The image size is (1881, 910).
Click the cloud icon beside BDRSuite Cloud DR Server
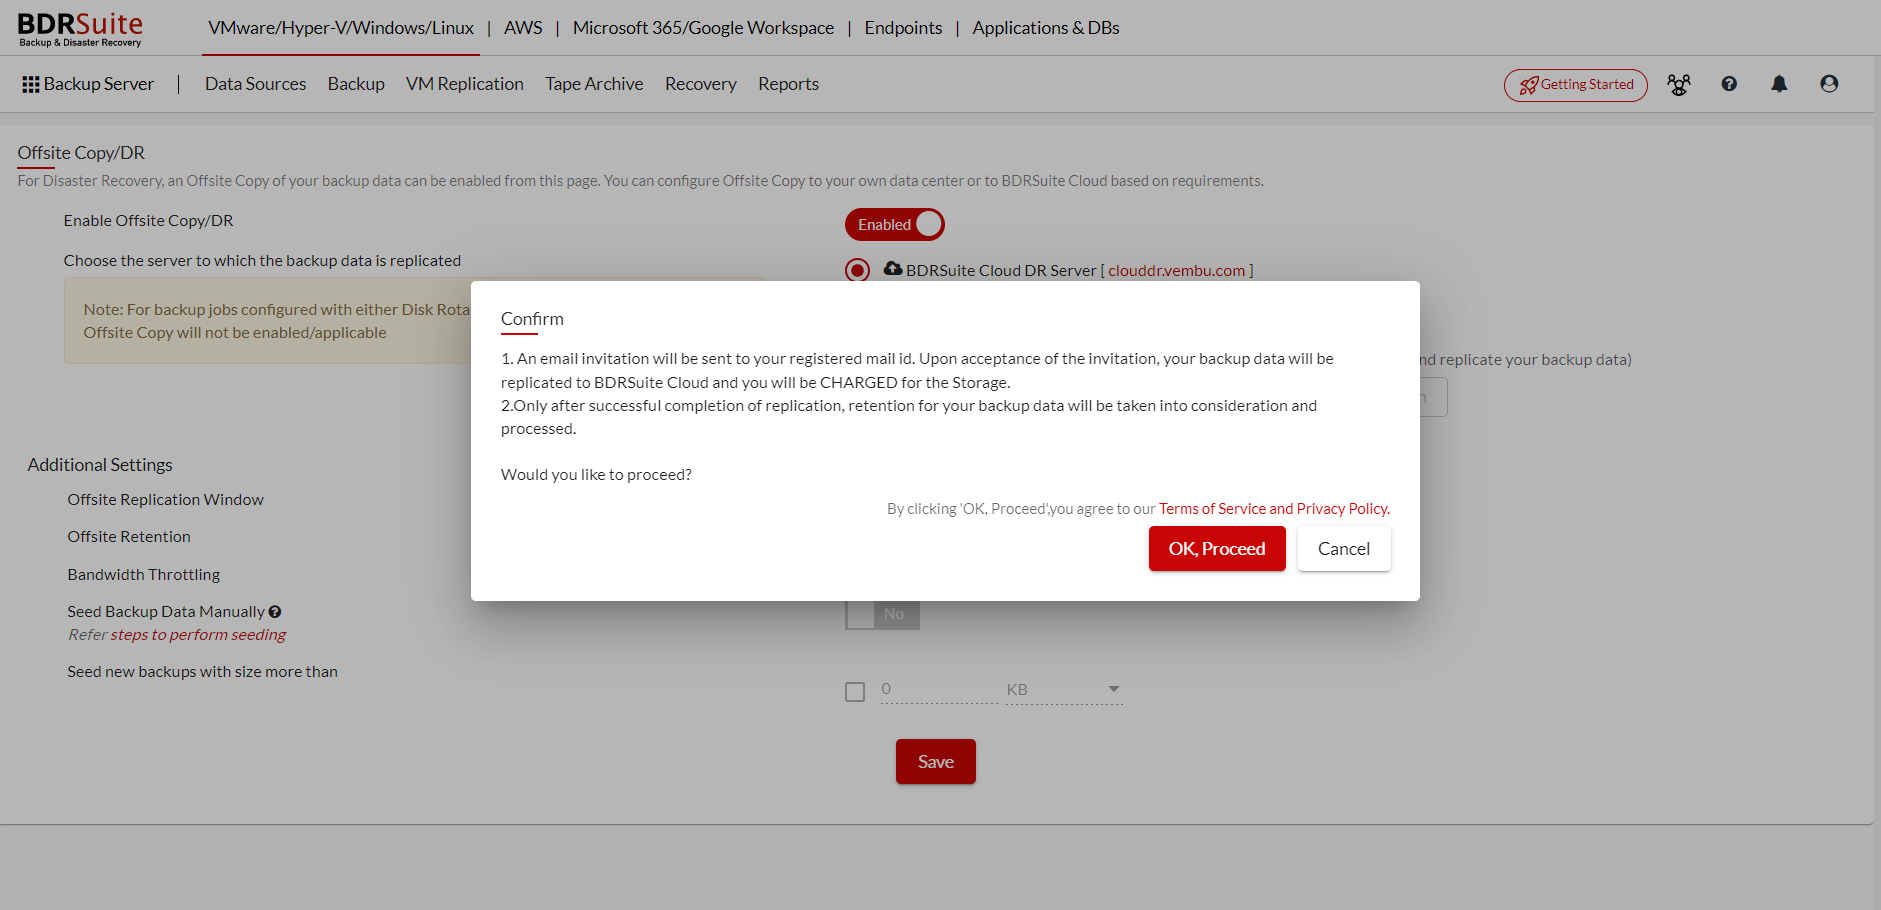click(x=893, y=268)
